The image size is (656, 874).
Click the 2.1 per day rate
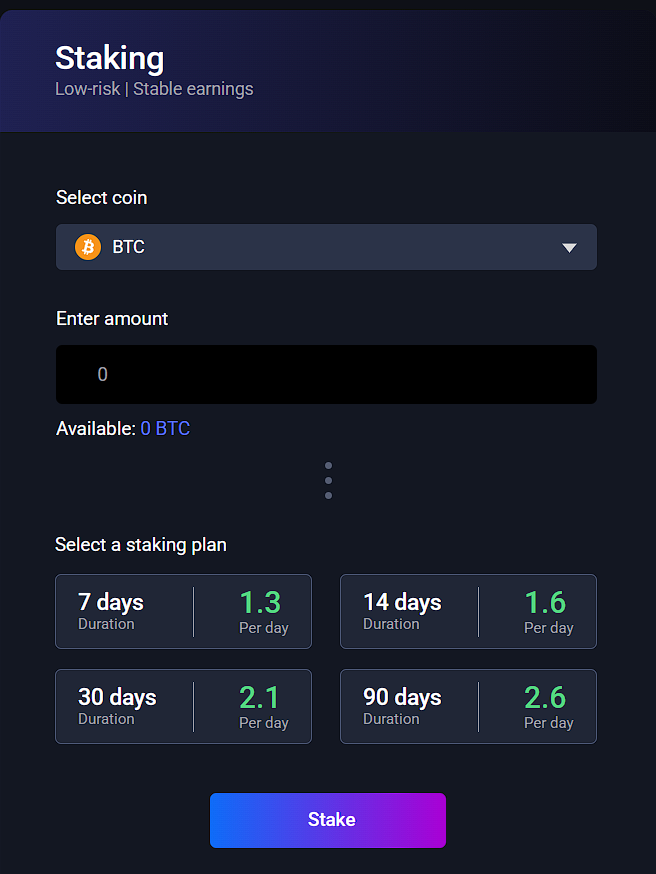tap(260, 698)
